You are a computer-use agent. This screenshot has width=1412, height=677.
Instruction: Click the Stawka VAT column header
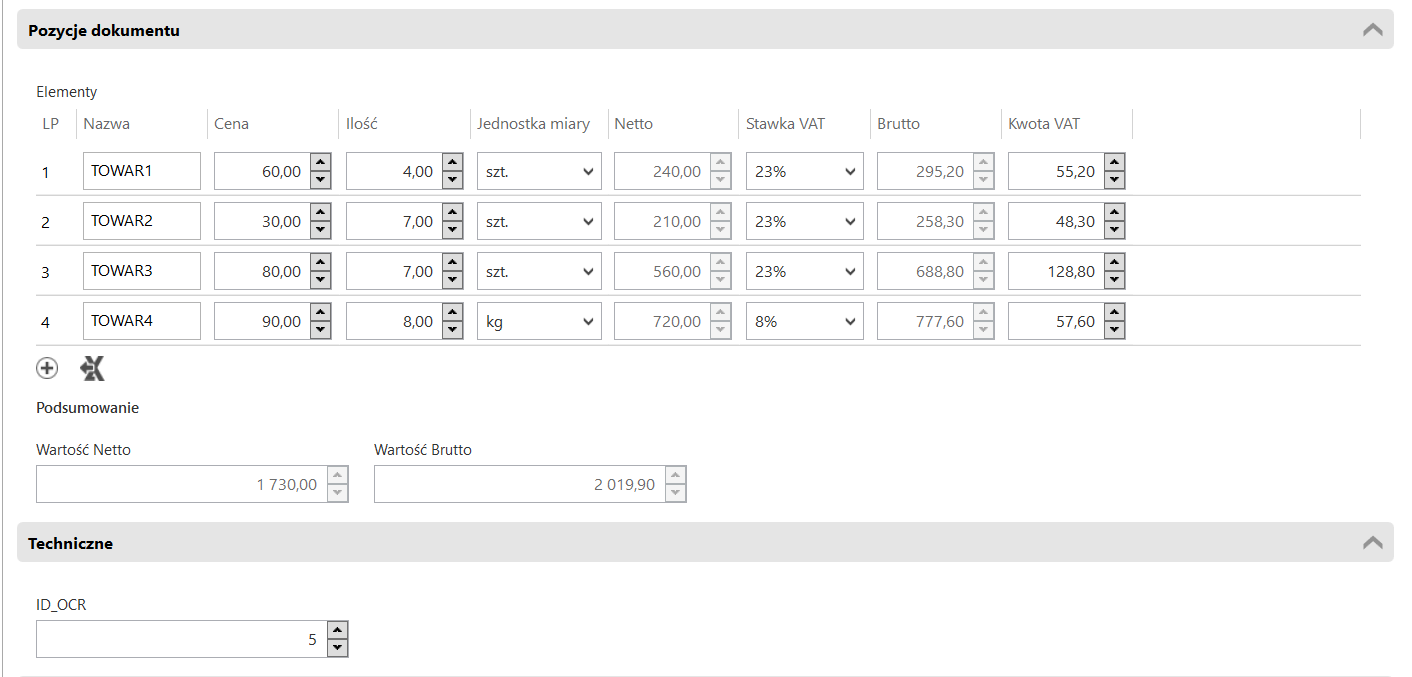pos(785,124)
